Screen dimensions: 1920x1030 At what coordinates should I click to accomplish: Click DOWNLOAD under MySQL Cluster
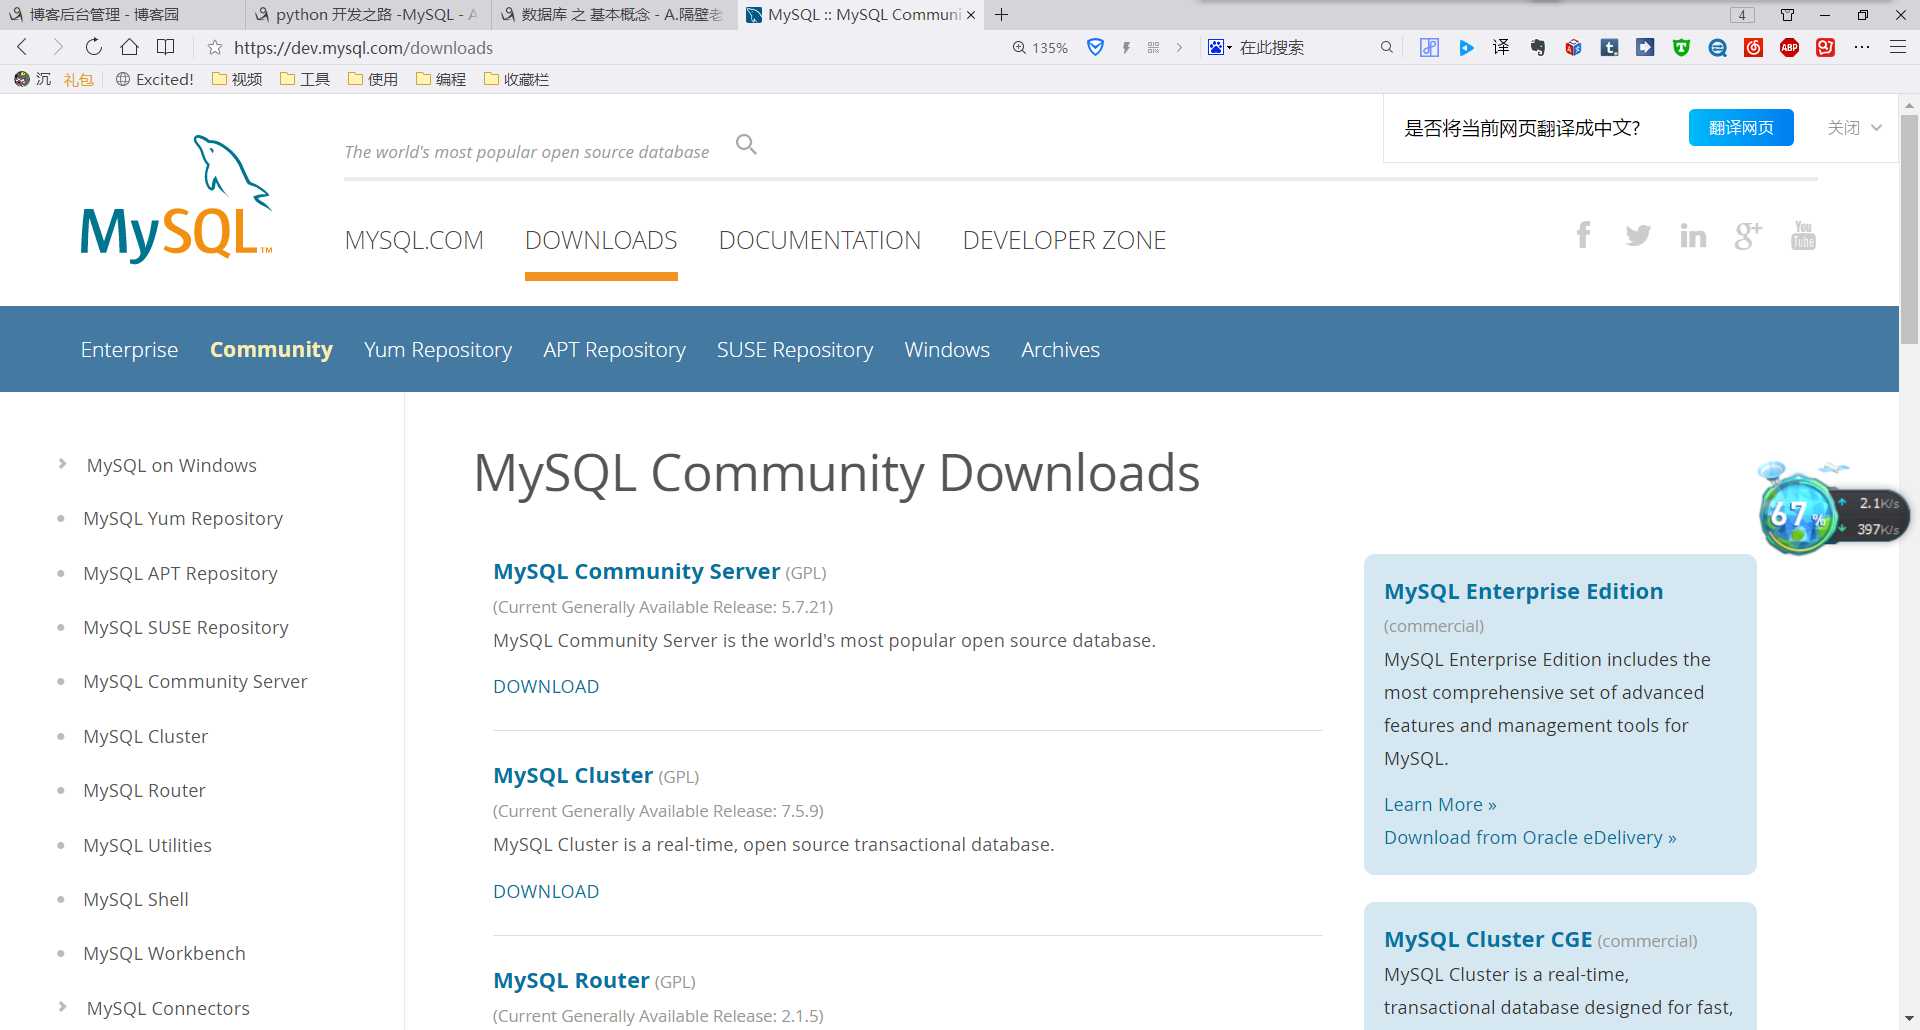pos(546,891)
